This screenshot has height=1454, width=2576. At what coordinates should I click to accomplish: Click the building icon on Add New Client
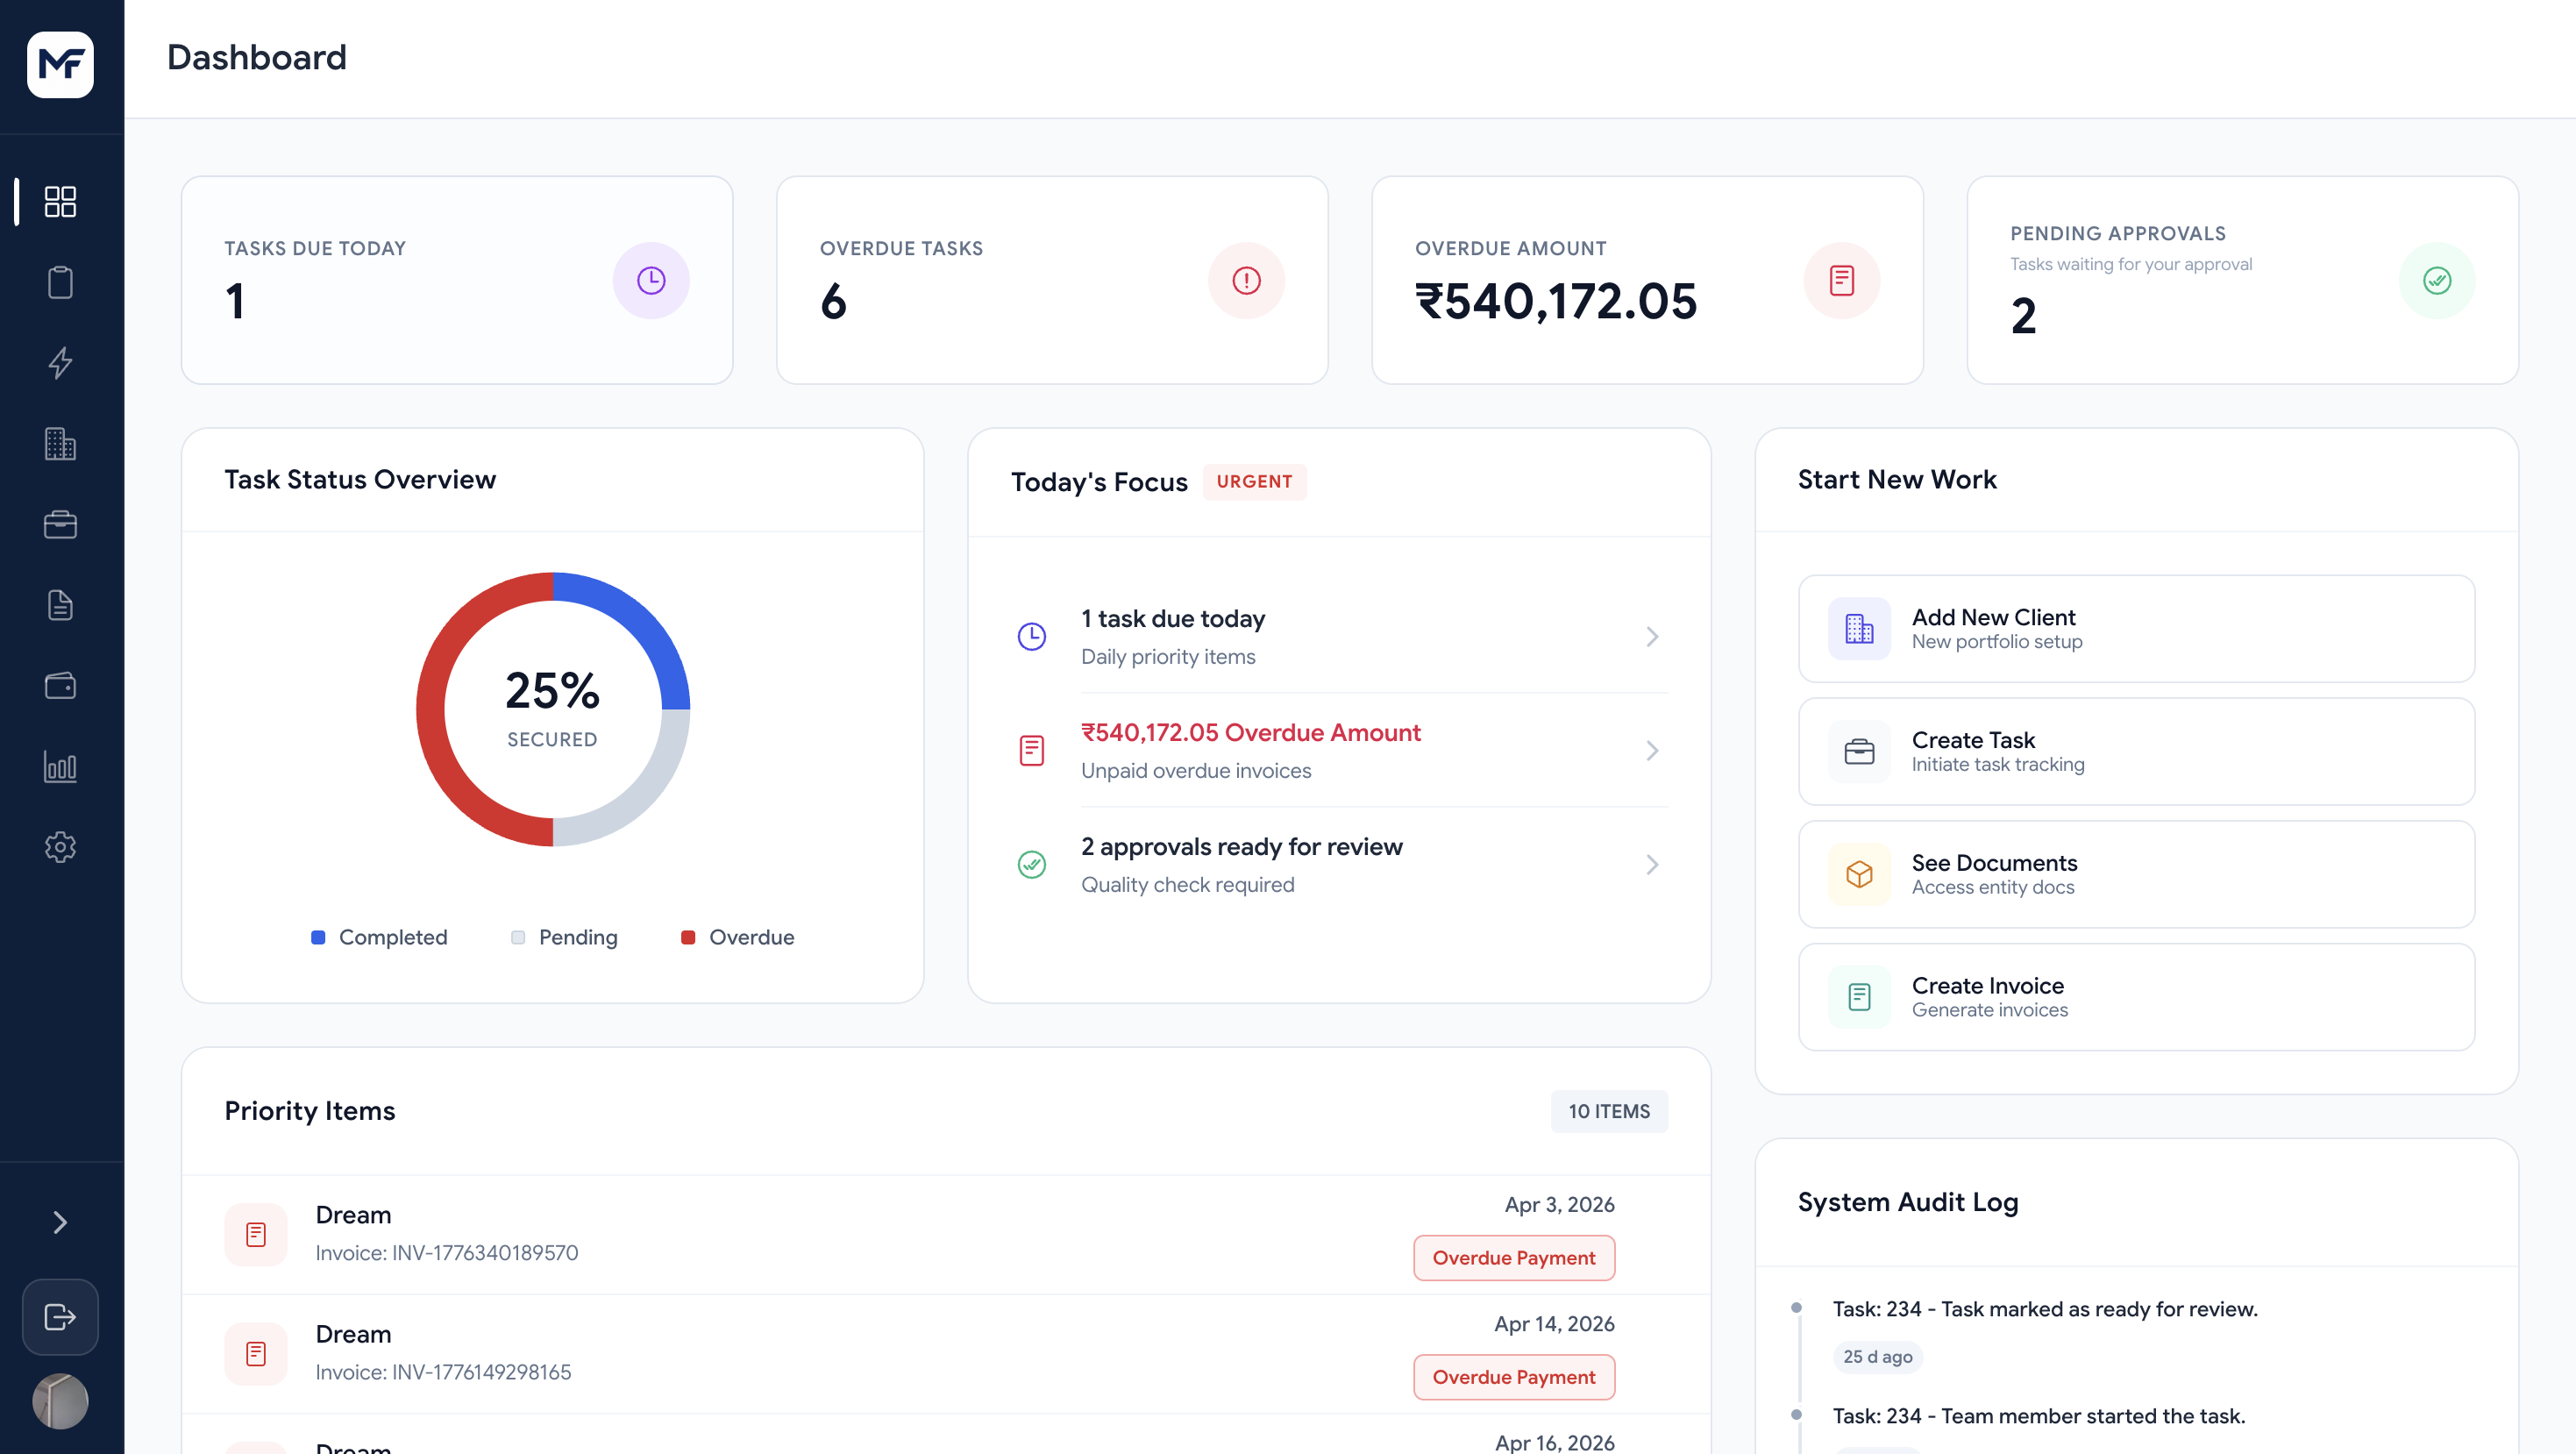pos(1859,629)
